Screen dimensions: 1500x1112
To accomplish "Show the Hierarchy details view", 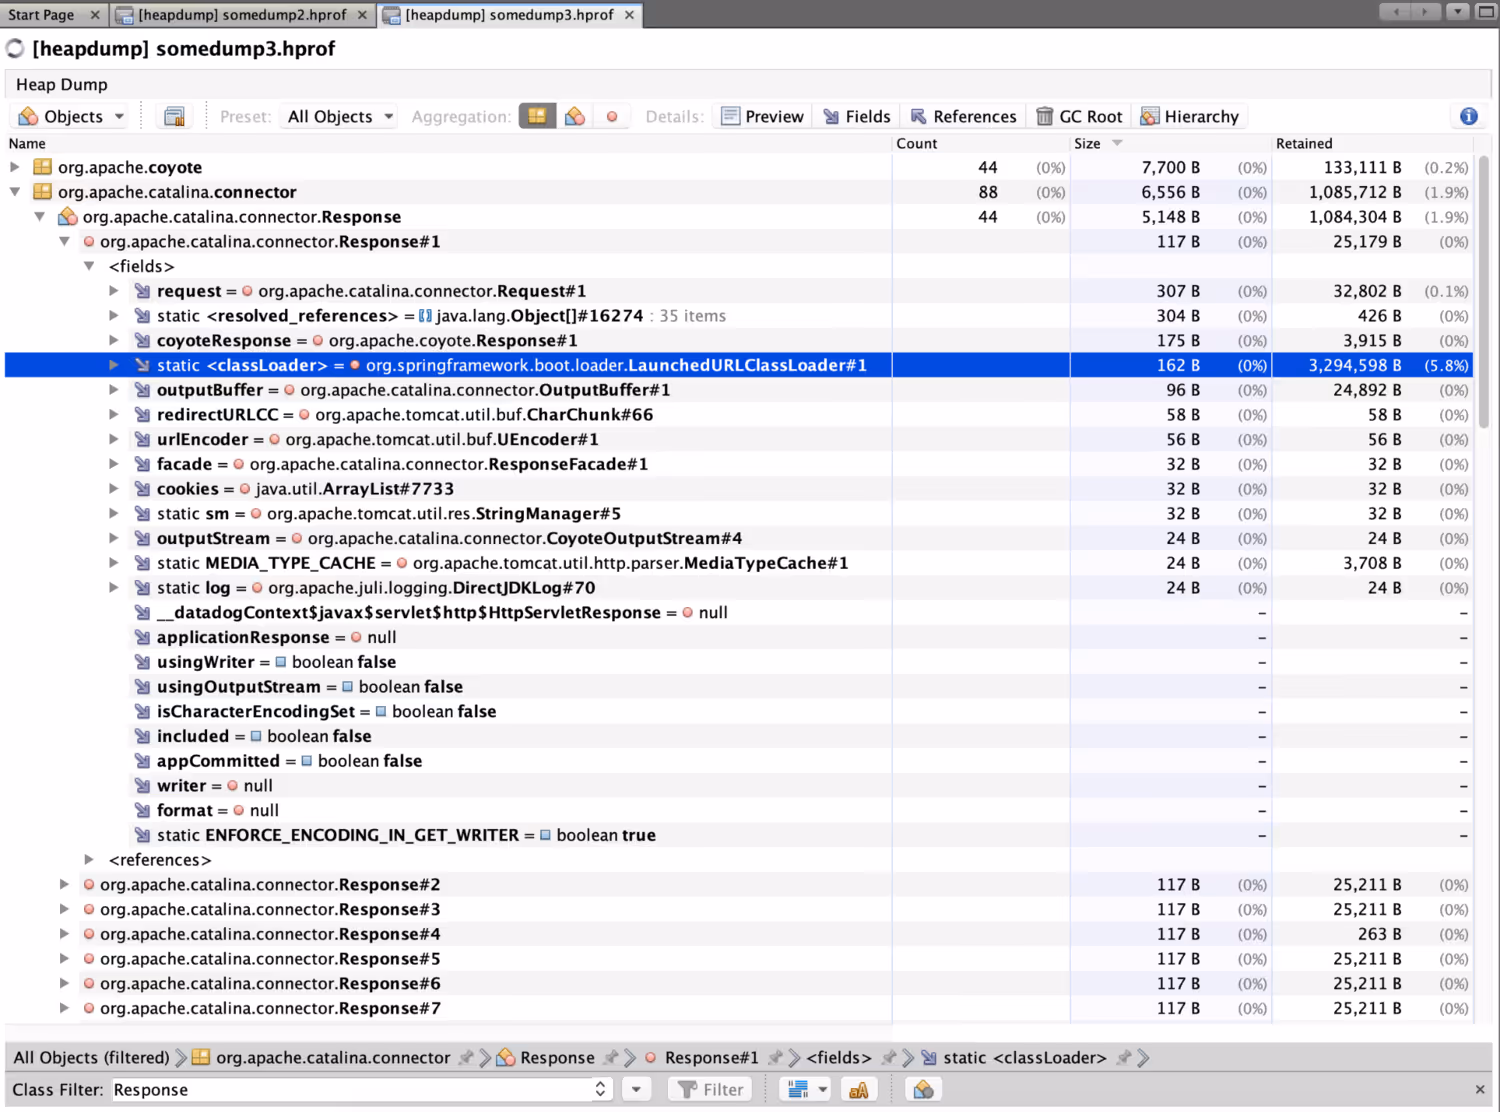I will tap(1189, 116).
